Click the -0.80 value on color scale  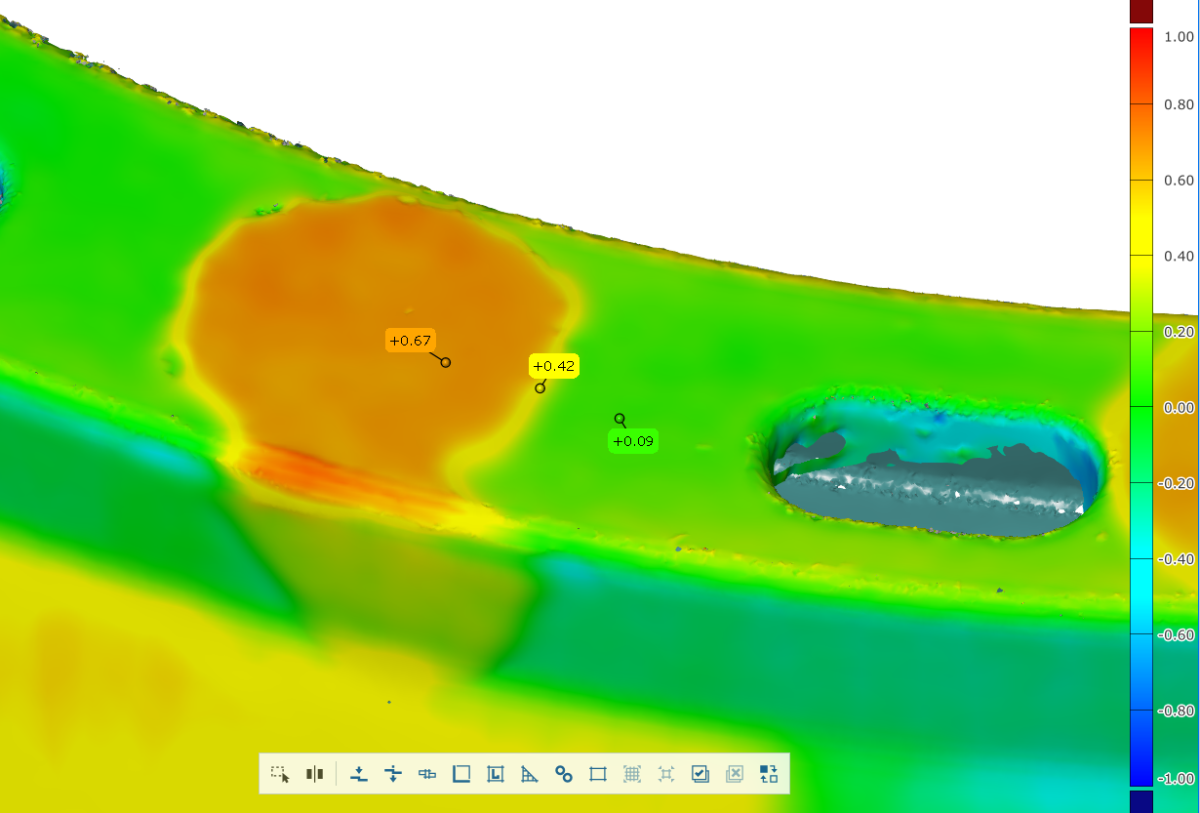click(x=1177, y=711)
